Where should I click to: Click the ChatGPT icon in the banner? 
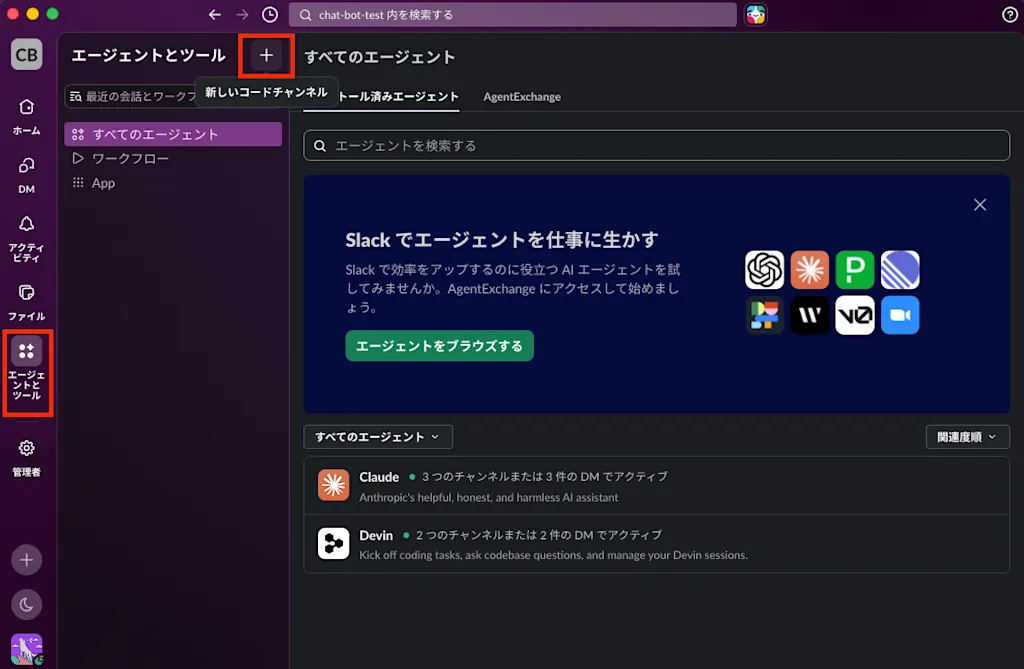pyautogui.click(x=764, y=269)
